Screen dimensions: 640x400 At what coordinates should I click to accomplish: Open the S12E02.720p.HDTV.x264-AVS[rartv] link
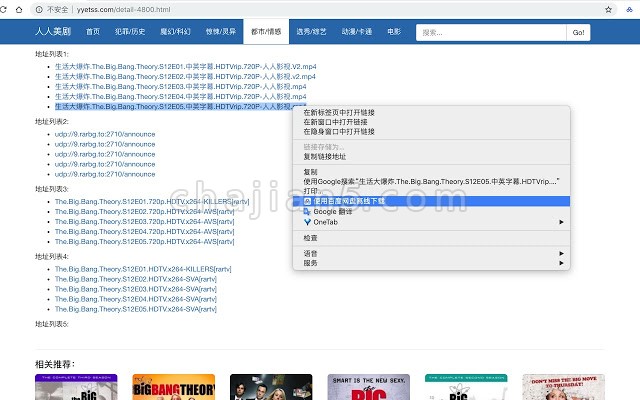click(x=144, y=212)
